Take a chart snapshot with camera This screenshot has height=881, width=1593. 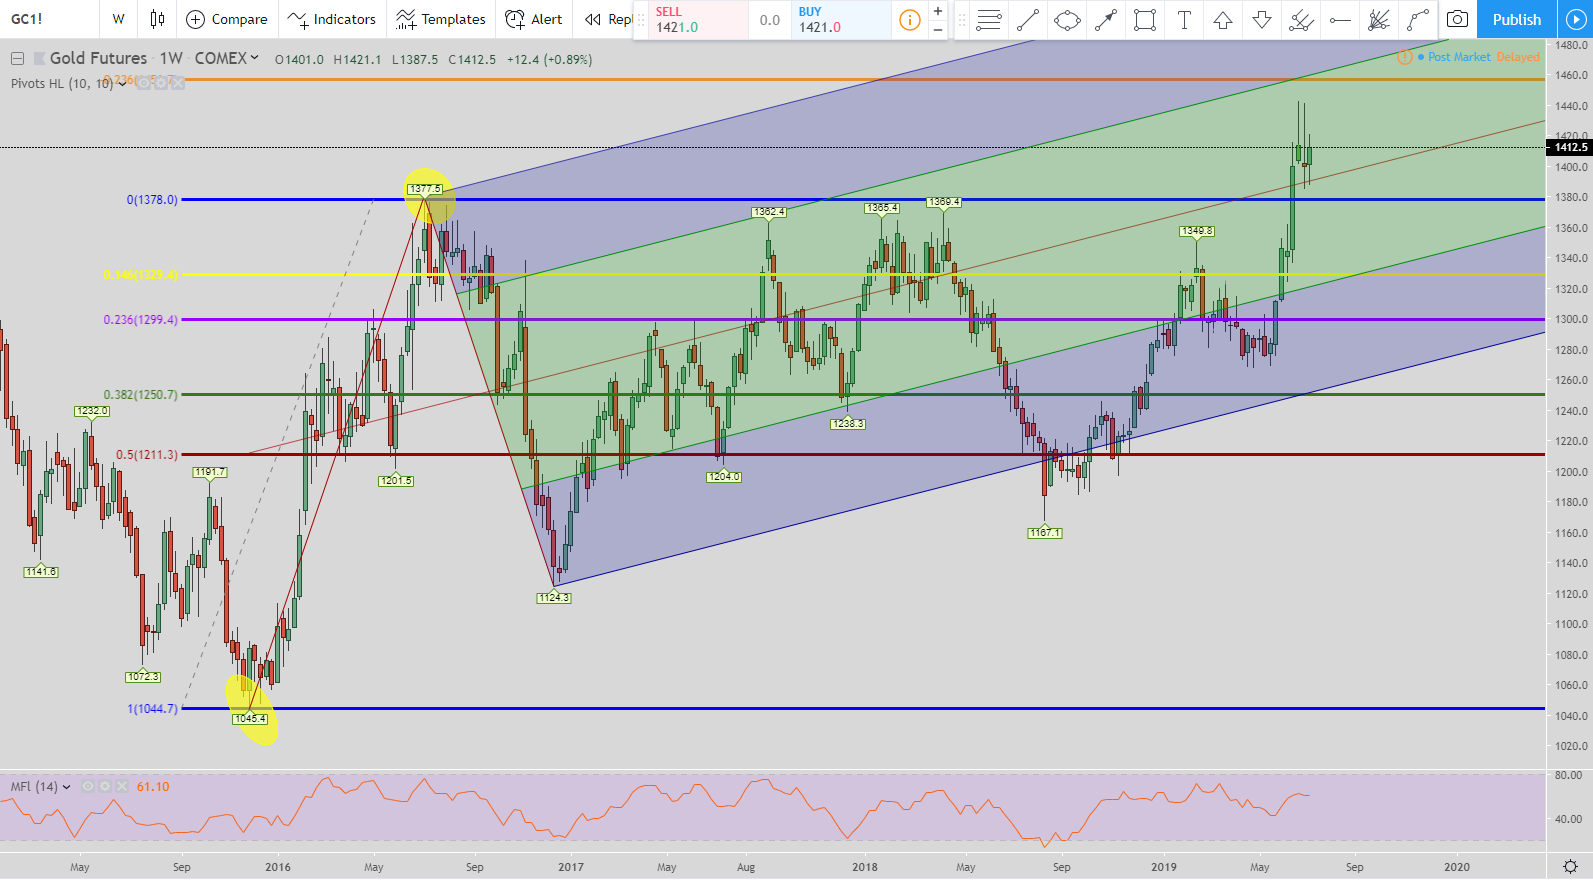click(x=1458, y=19)
